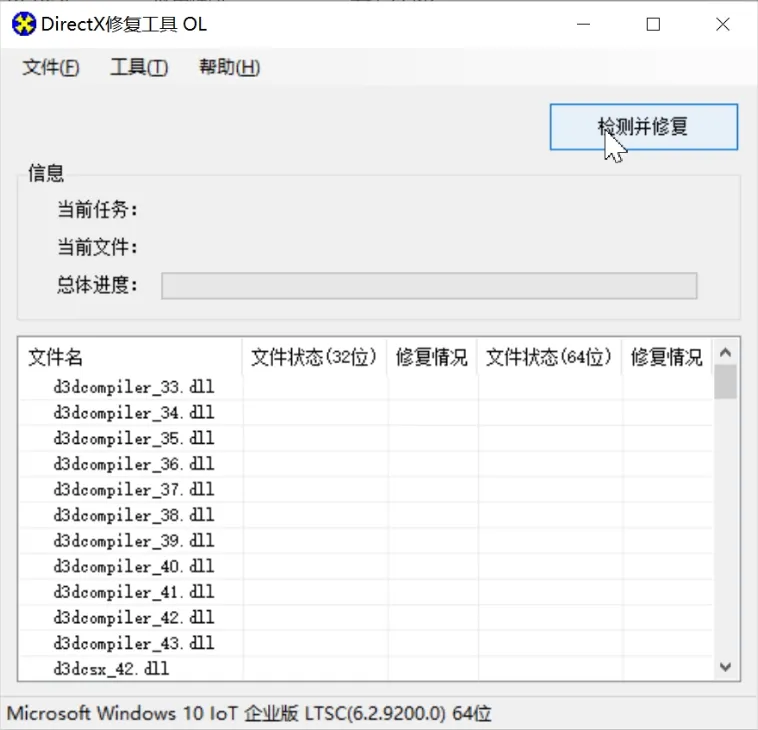Viewport: 758px width, 730px height.
Task: Select d3dcompiler_36.dll row
Action: 365,464
